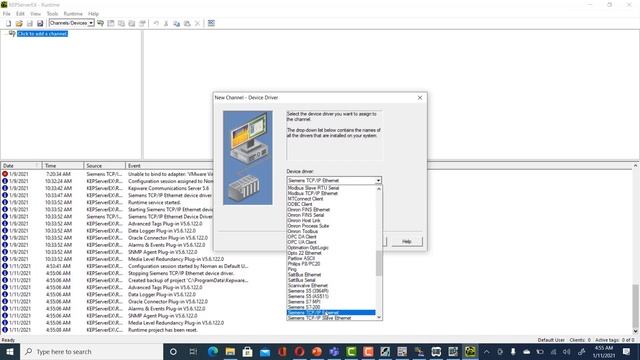Click driver list scroll down arrow
This screenshot has width=640, height=360.
click(379, 317)
